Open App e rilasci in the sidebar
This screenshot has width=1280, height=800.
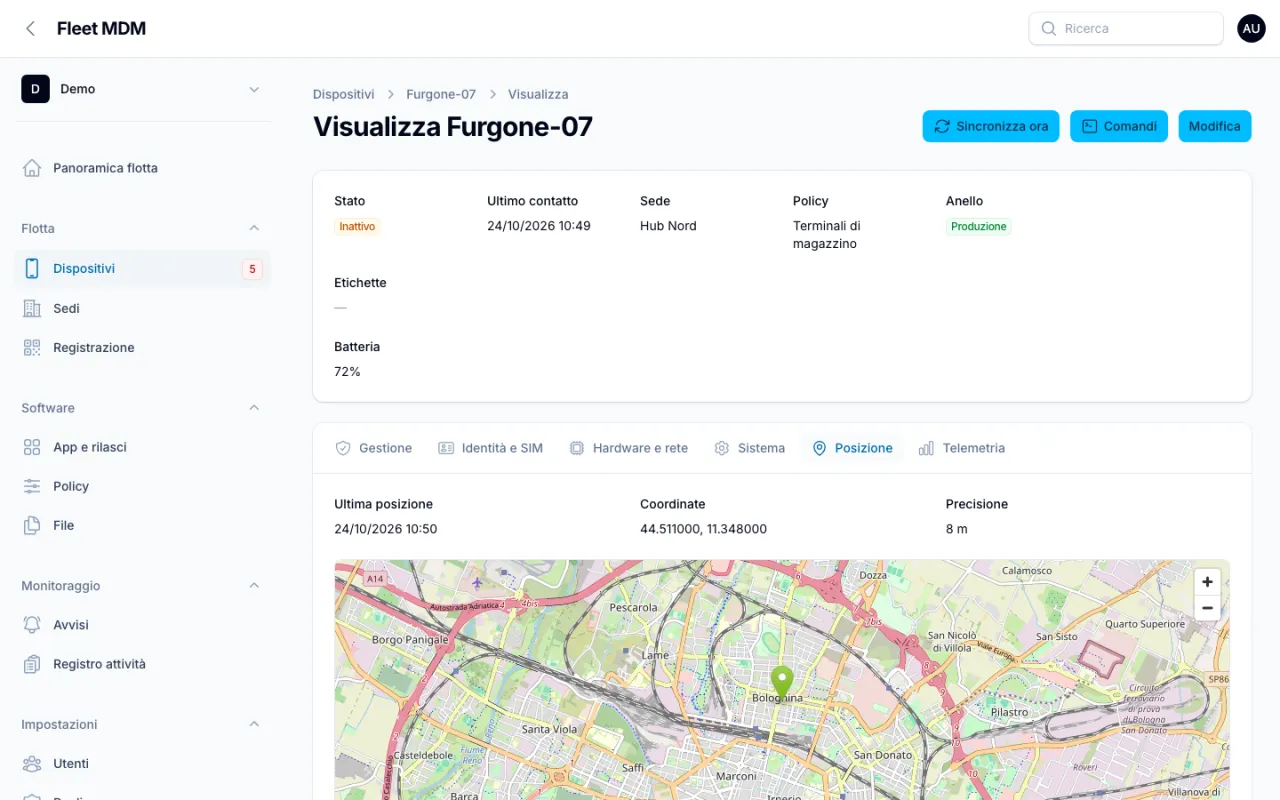click(142, 448)
